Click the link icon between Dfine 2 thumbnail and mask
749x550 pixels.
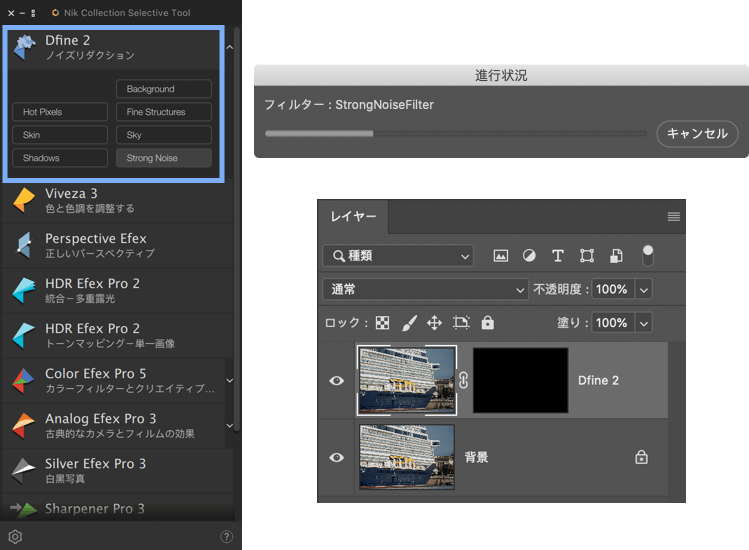click(x=463, y=380)
